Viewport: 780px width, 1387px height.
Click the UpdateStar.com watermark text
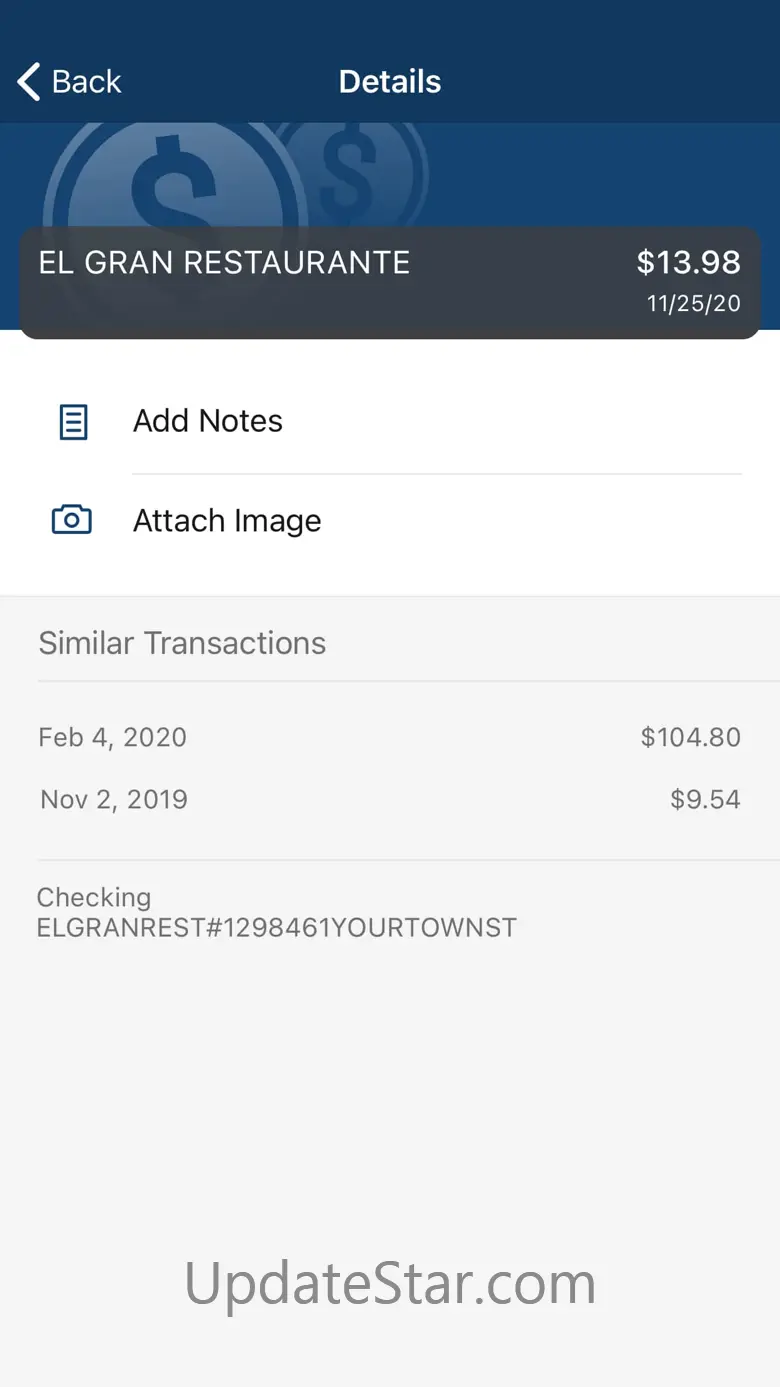click(390, 1283)
